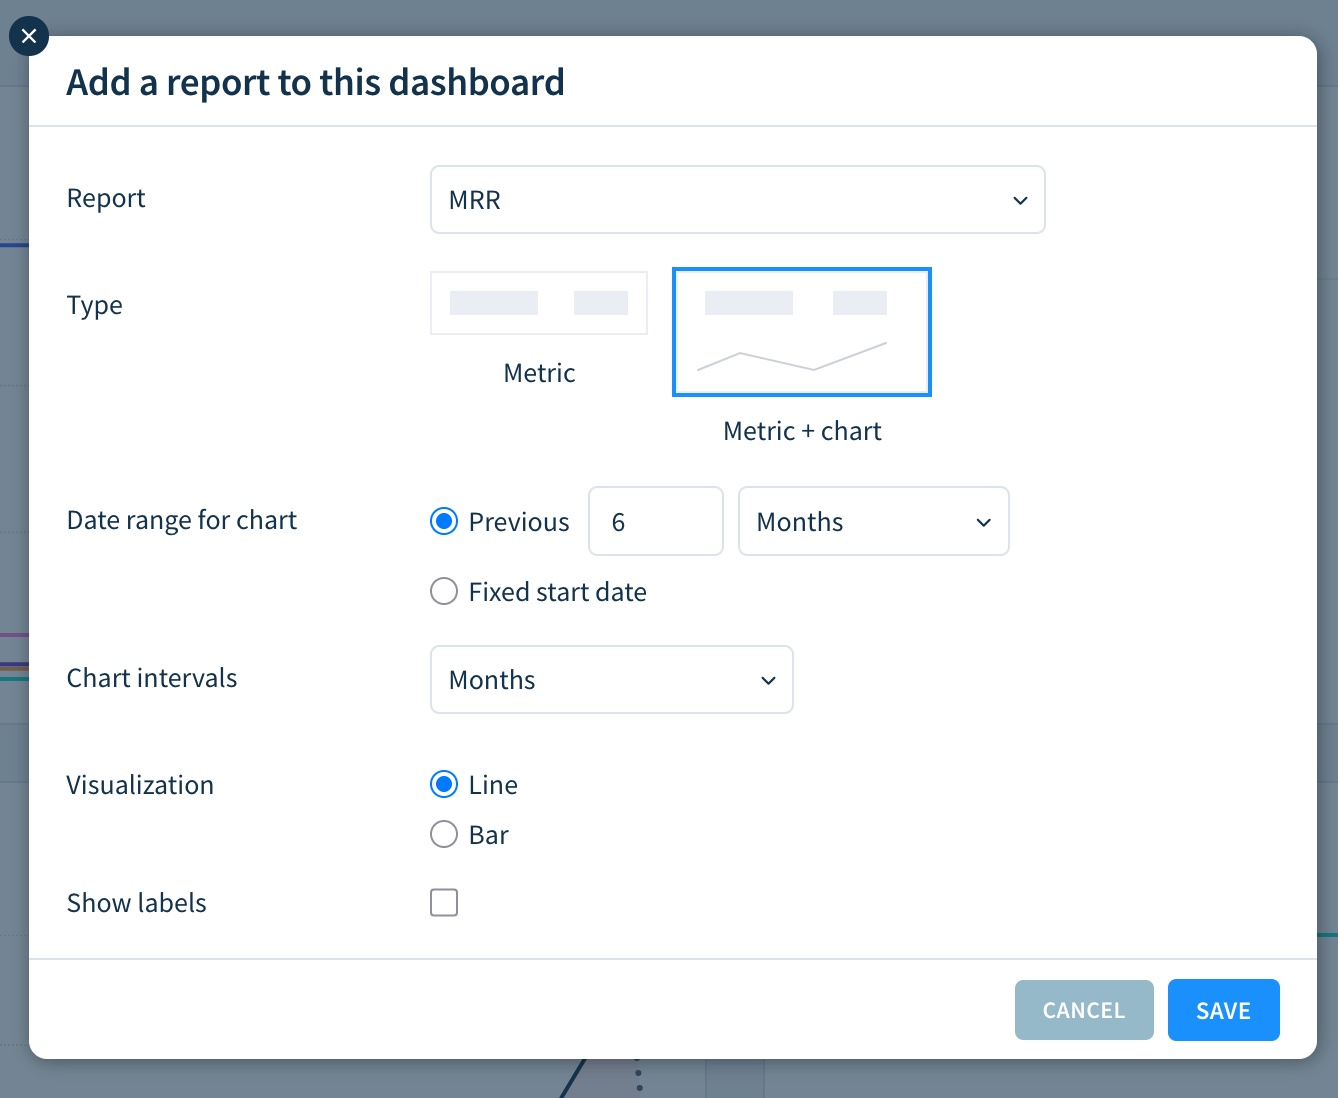This screenshot has width=1338, height=1098.
Task: Click the SAVE button
Action: (x=1223, y=1010)
